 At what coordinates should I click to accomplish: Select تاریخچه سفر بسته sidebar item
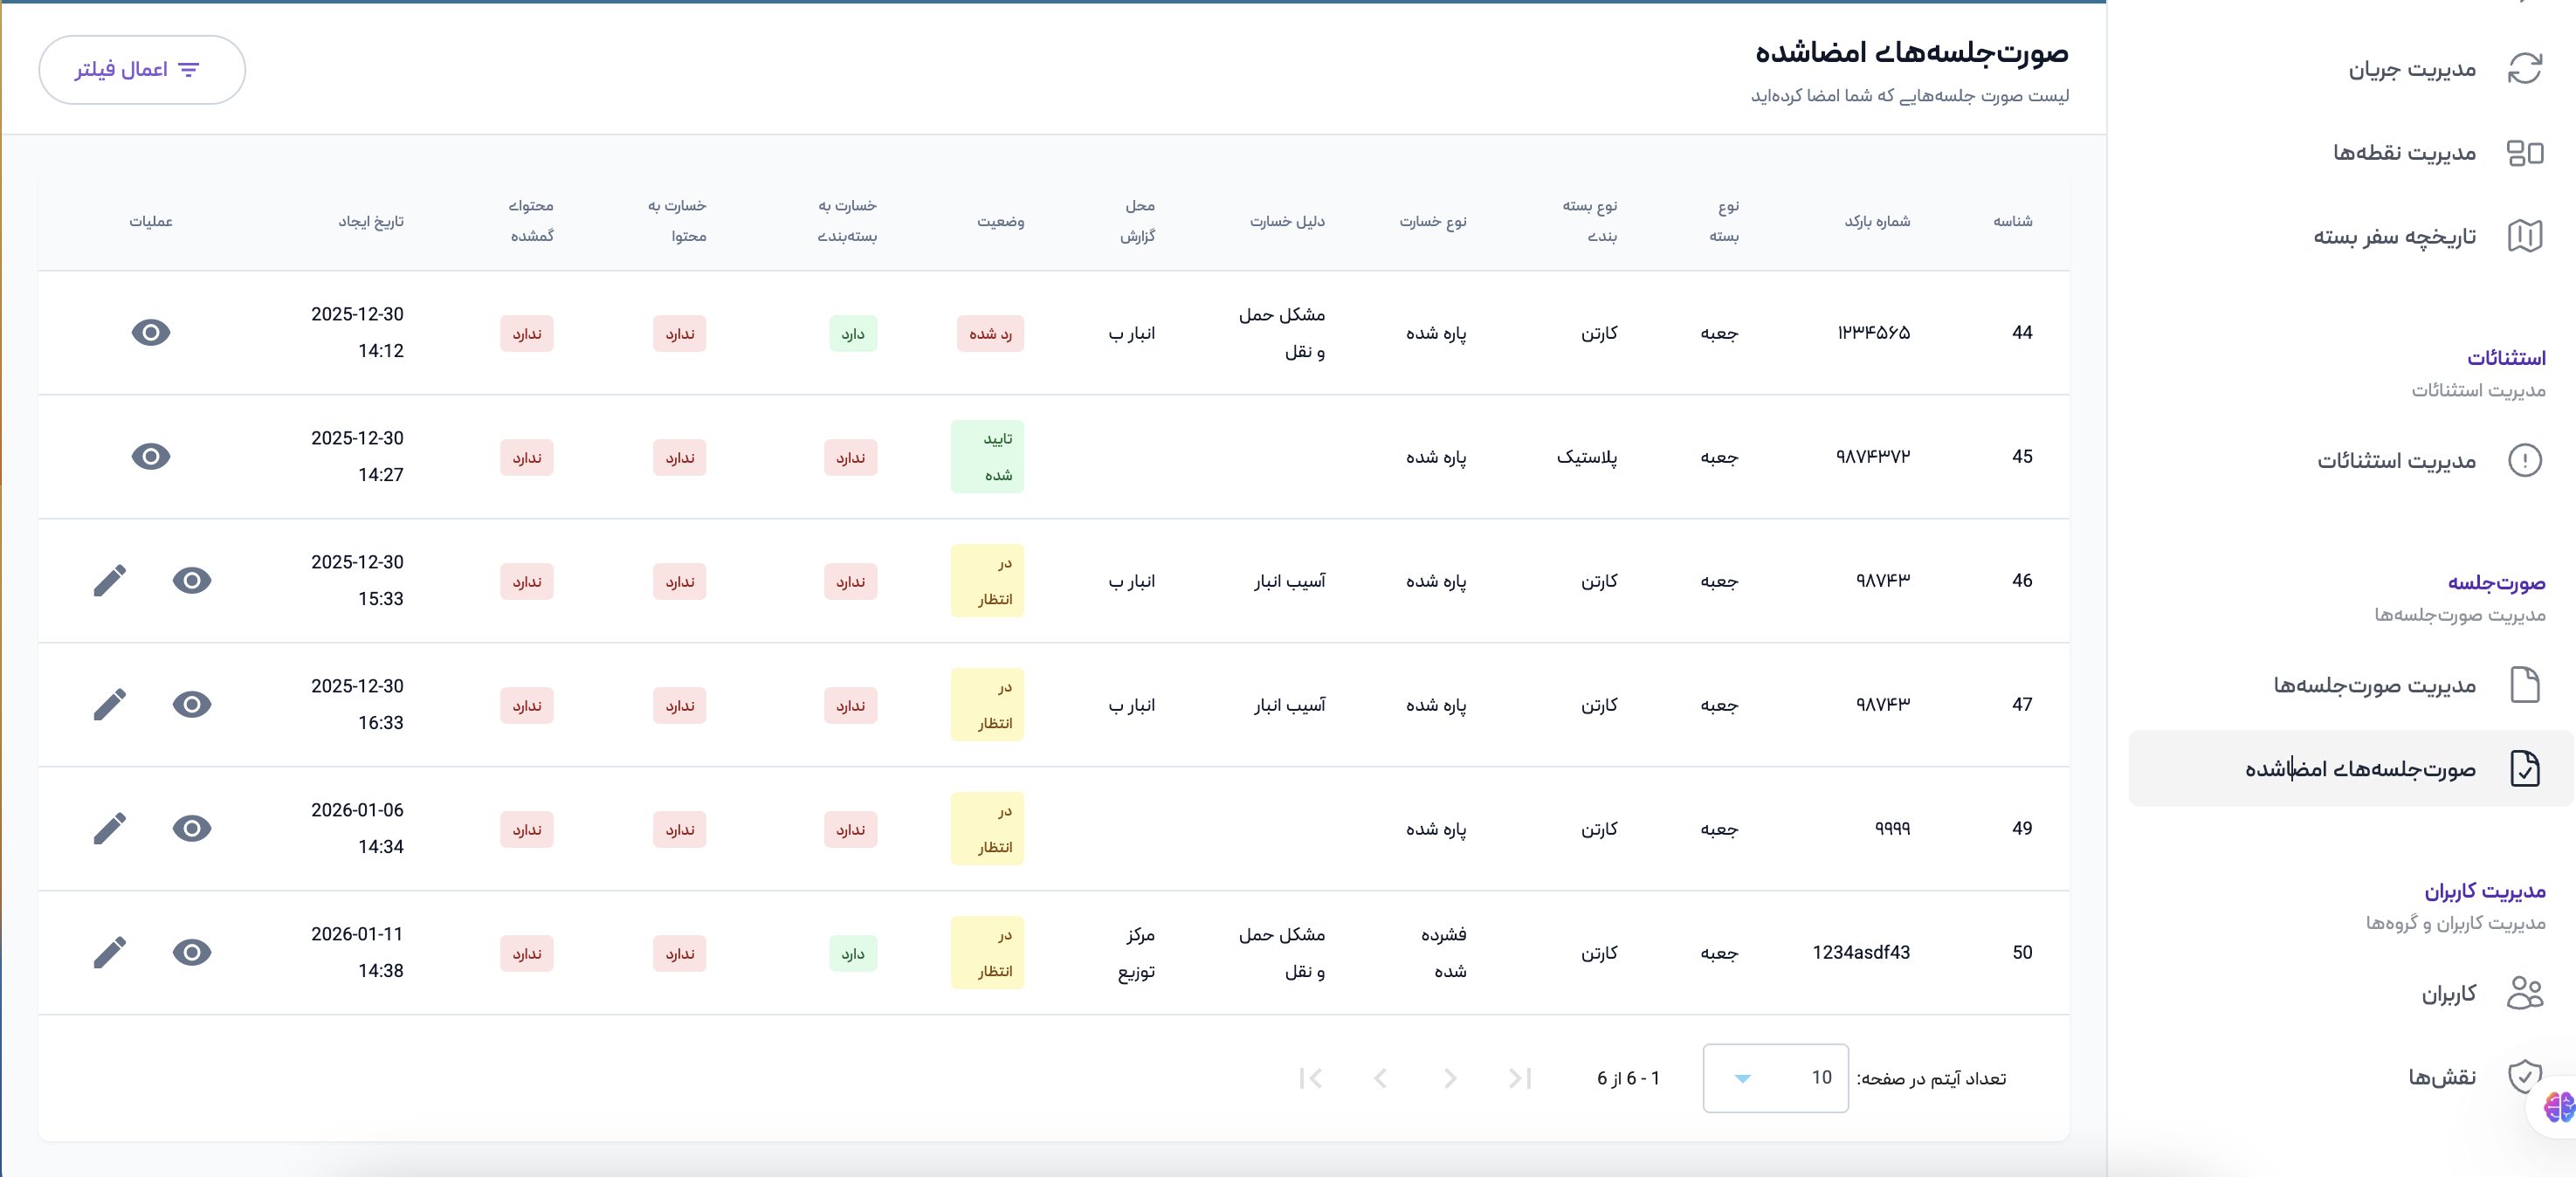click(x=2394, y=236)
